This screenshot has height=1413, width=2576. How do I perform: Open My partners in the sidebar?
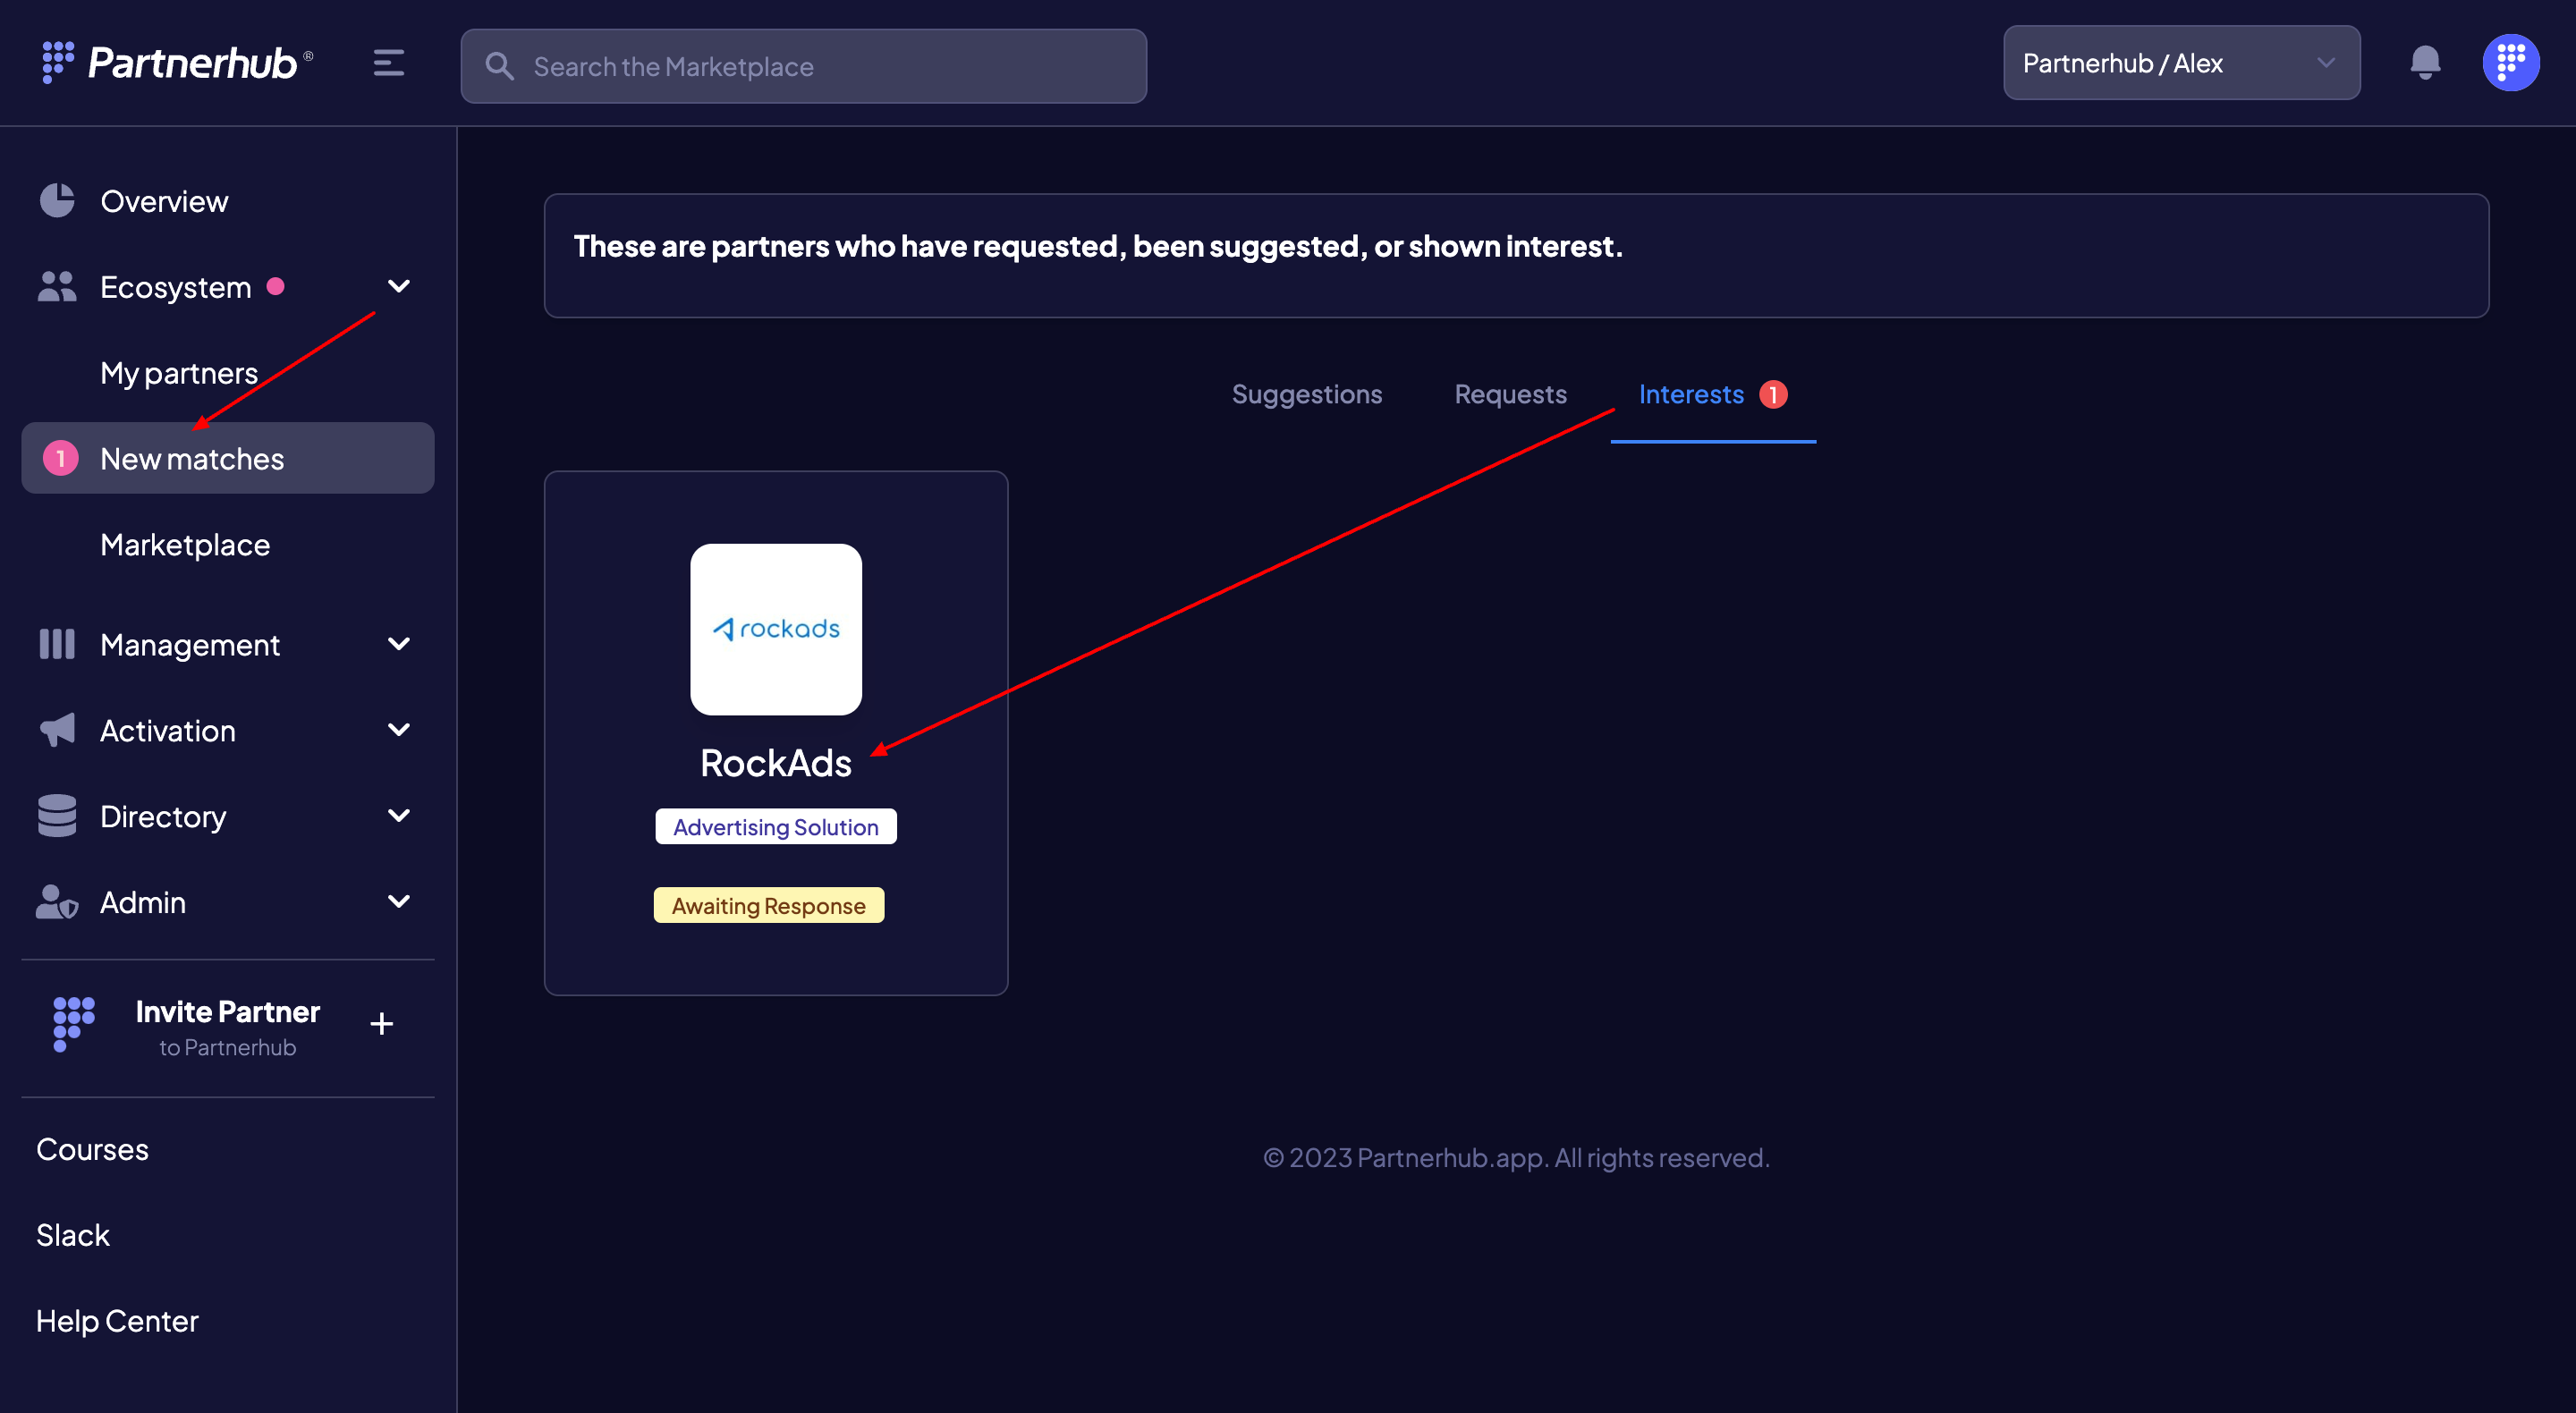(x=179, y=373)
